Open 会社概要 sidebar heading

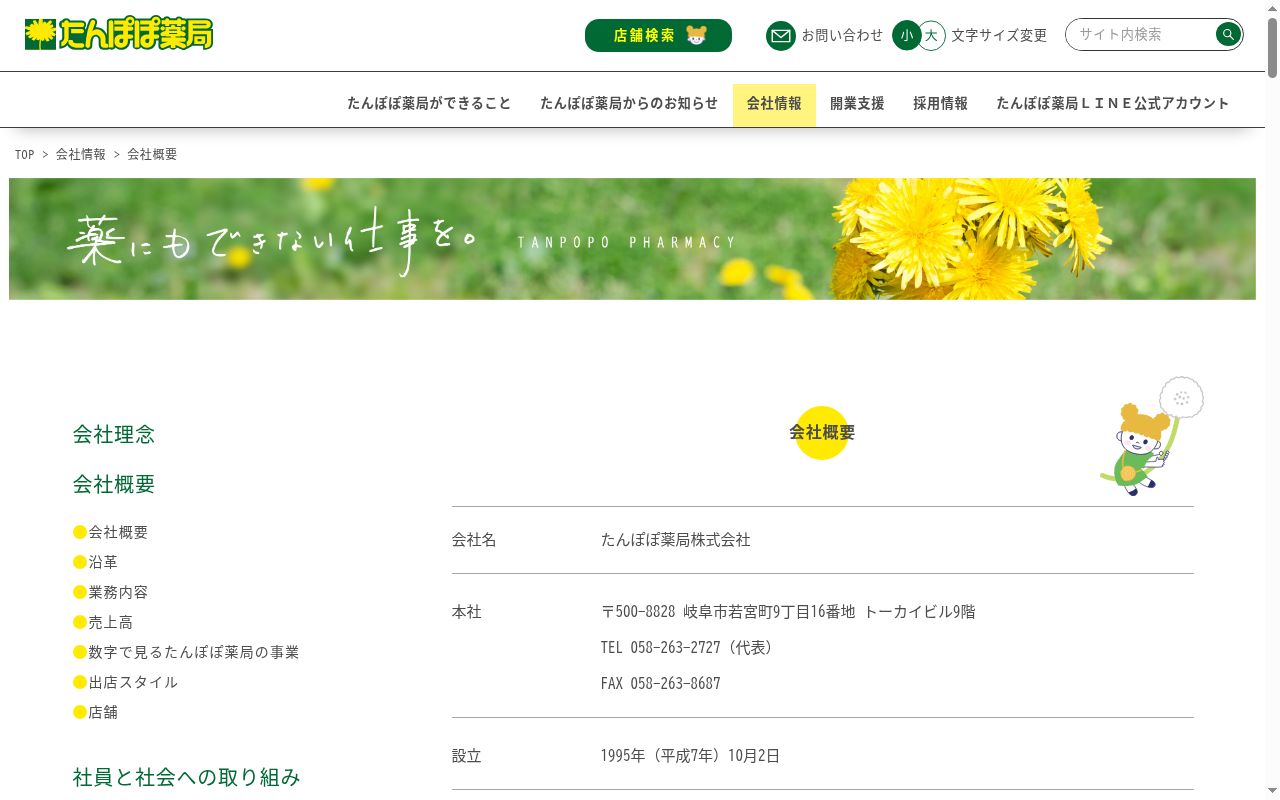point(114,484)
